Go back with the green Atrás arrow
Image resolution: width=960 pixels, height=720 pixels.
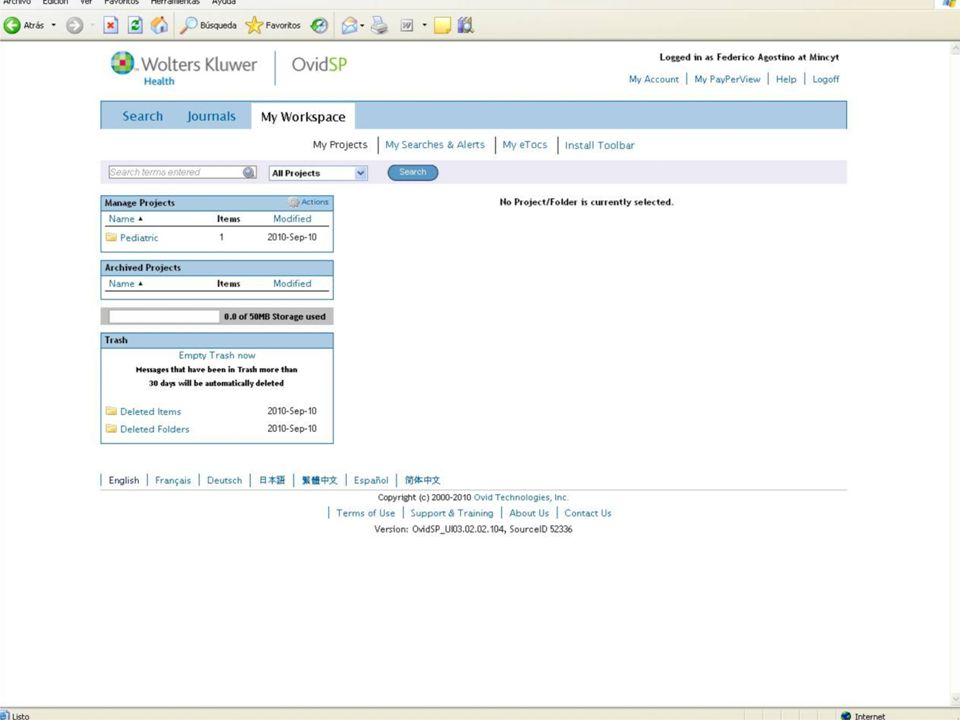[24, 25]
